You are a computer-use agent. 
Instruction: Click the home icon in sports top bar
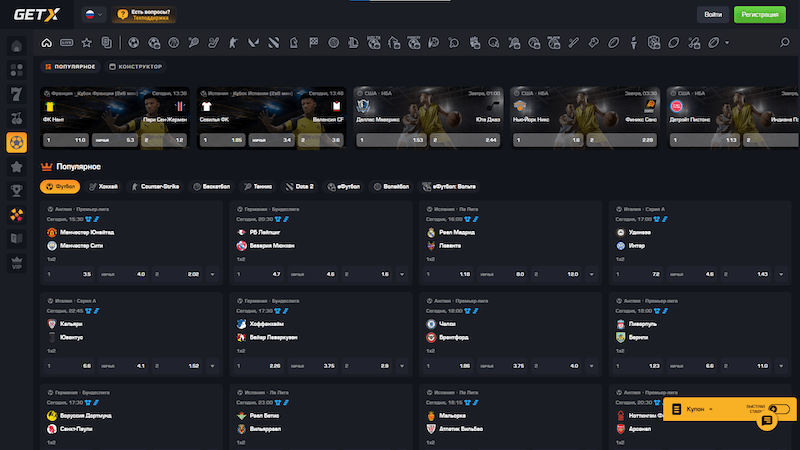click(46, 43)
